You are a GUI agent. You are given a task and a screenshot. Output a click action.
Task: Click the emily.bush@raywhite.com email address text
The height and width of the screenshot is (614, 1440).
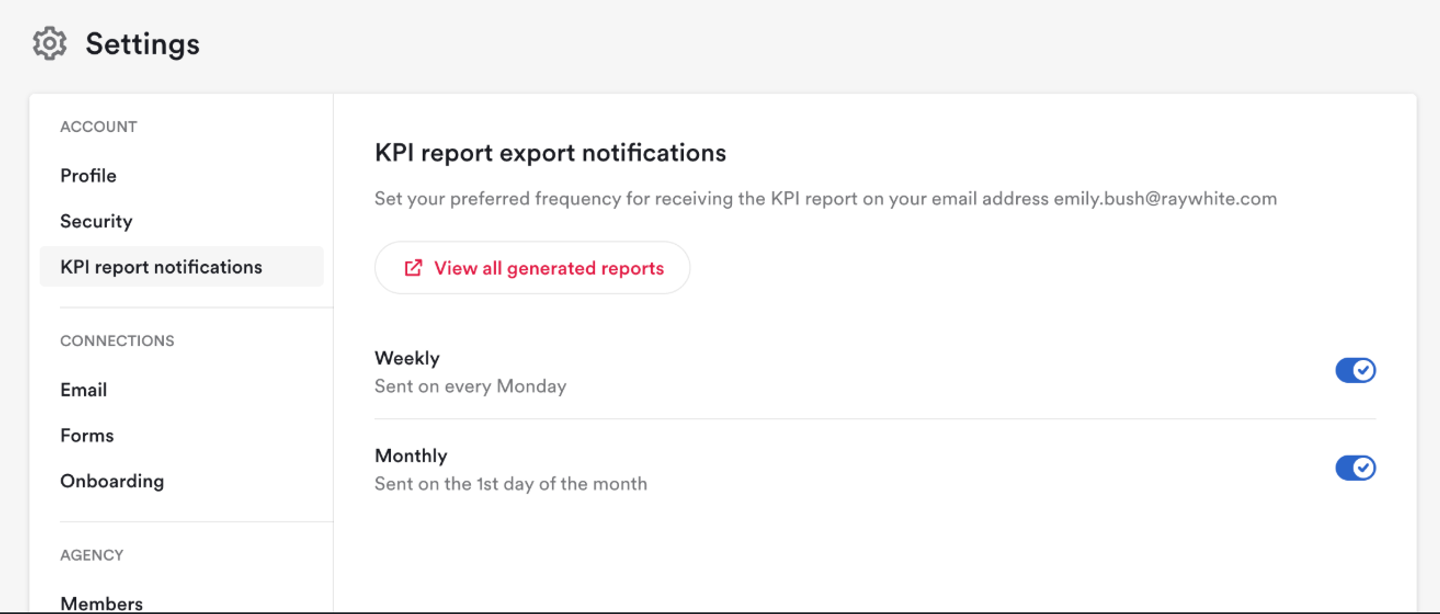coord(1165,199)
